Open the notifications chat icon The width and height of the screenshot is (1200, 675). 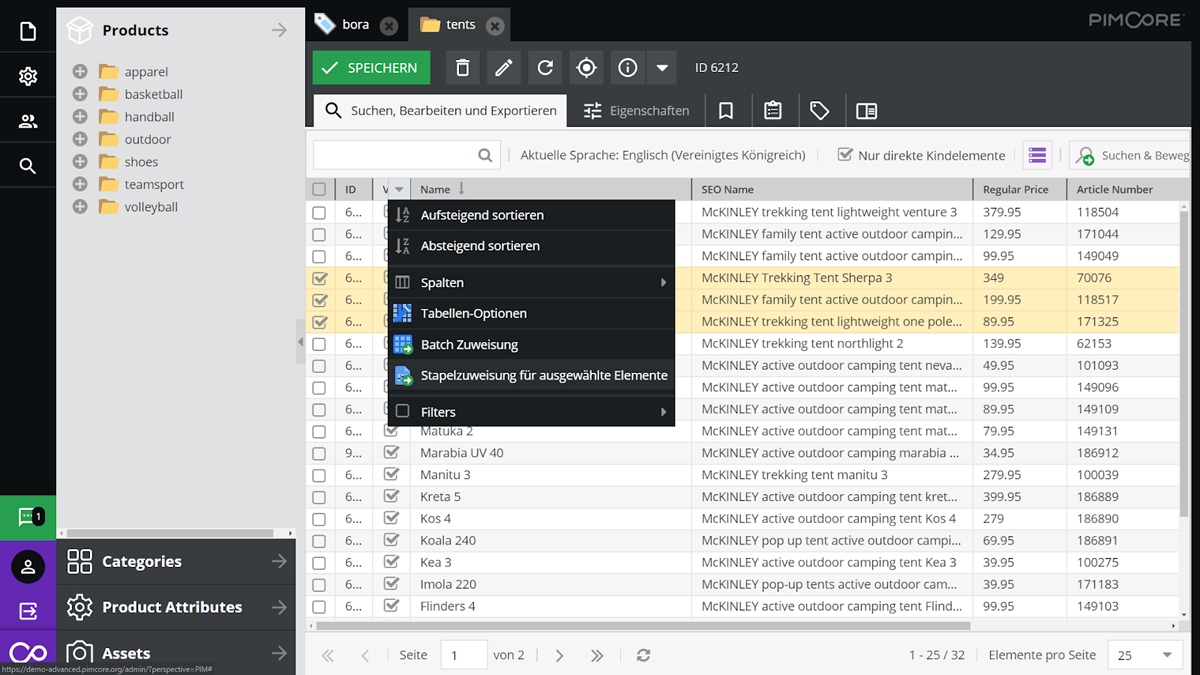tap(28, 517)
